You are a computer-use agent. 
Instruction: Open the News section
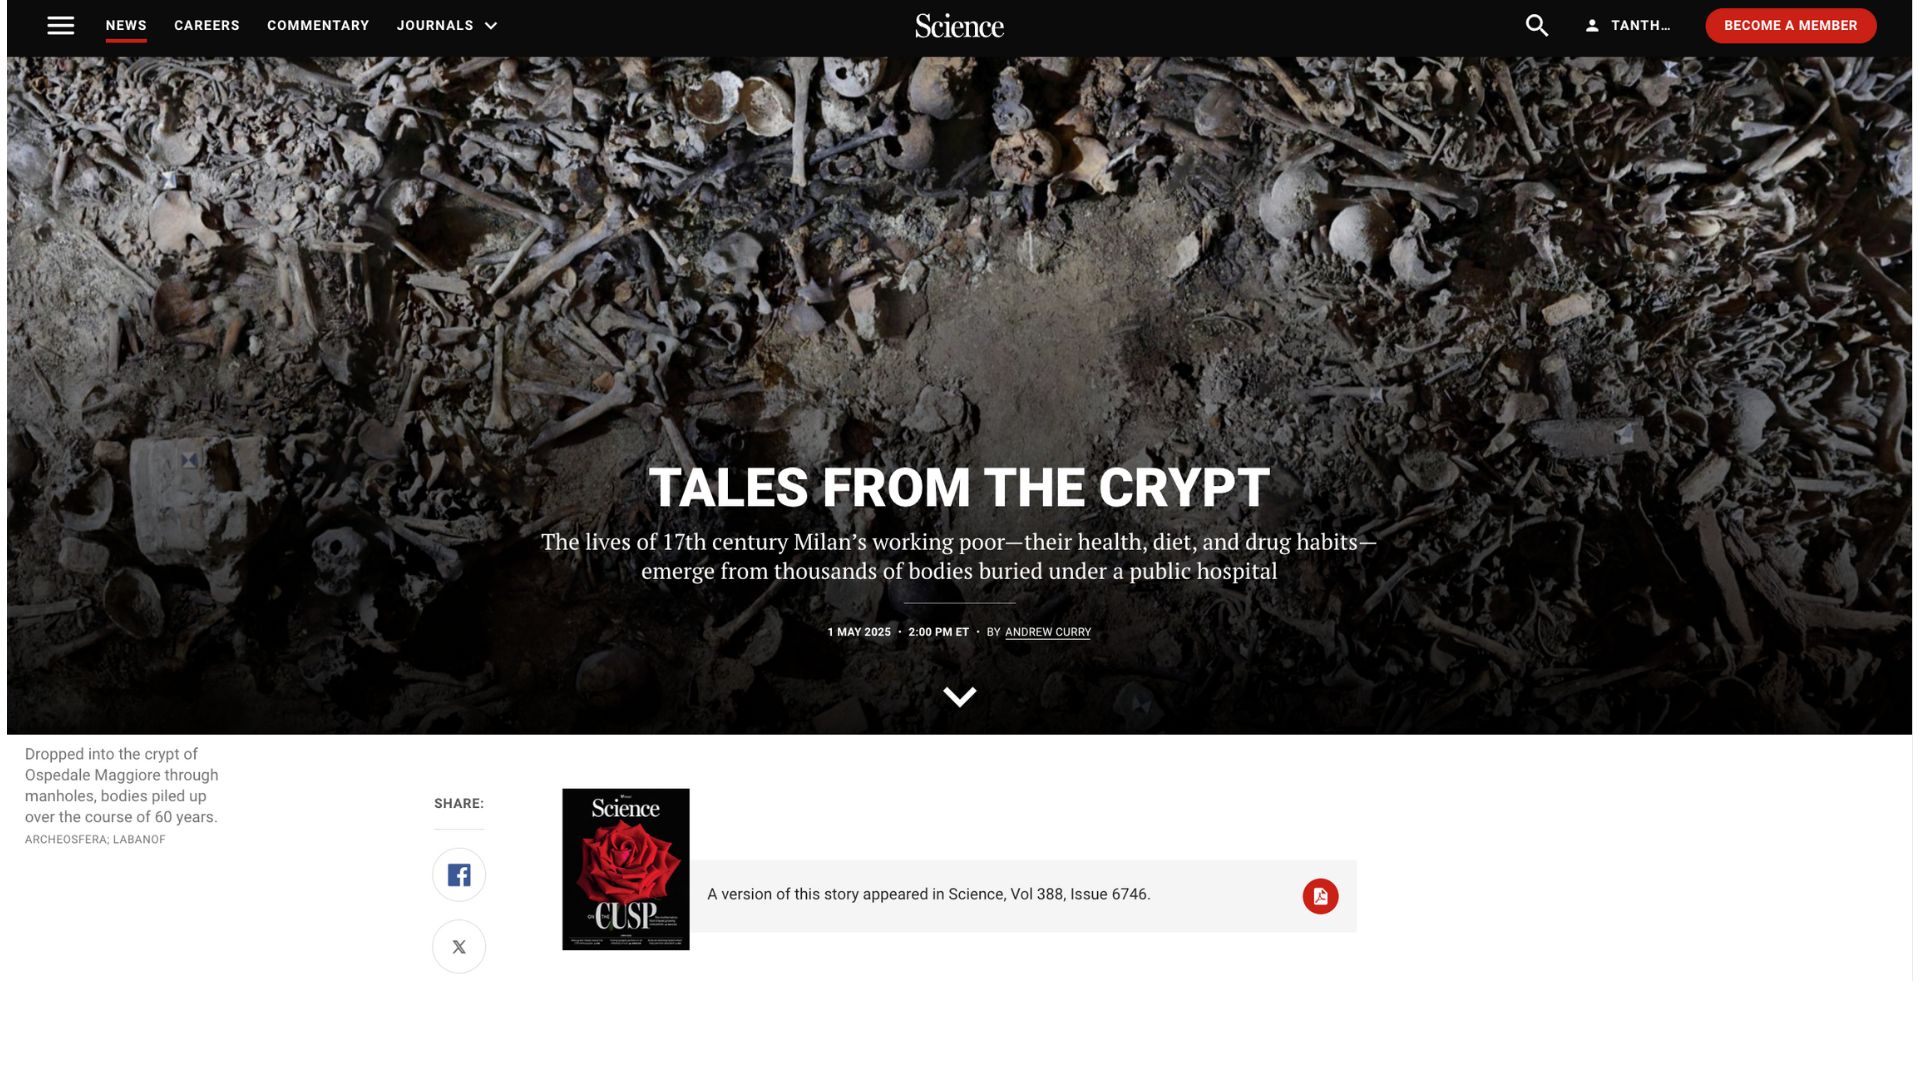pos(126,26)
